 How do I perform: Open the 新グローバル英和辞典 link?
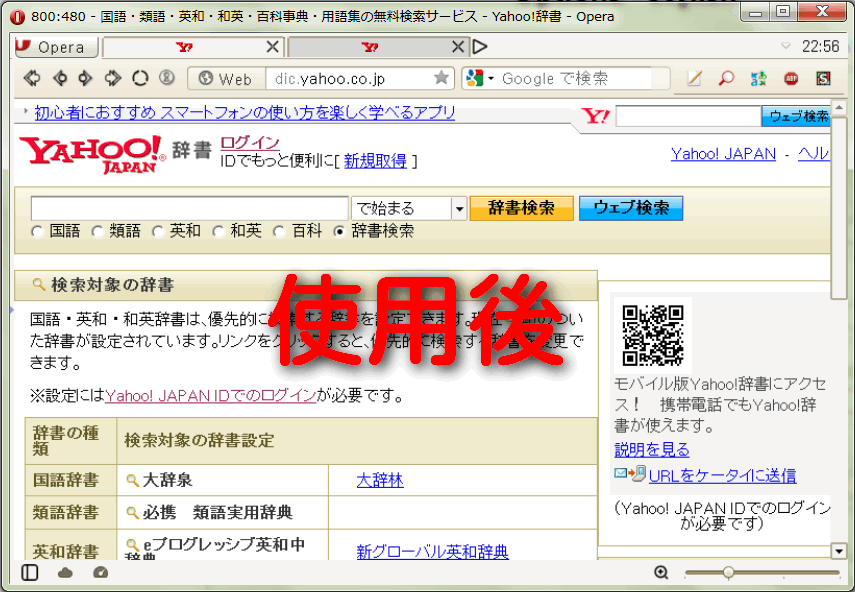pyautogui.click(x=432, y=552)
